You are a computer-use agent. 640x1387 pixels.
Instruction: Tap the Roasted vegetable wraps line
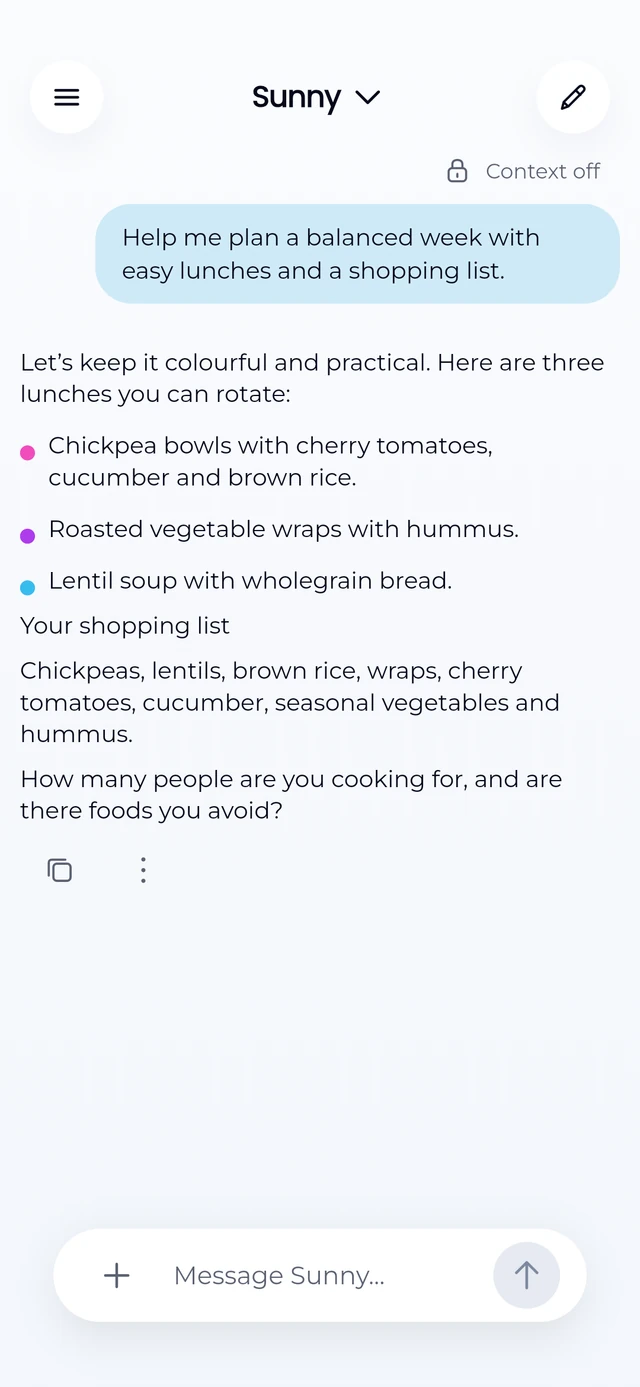[283, 529]
